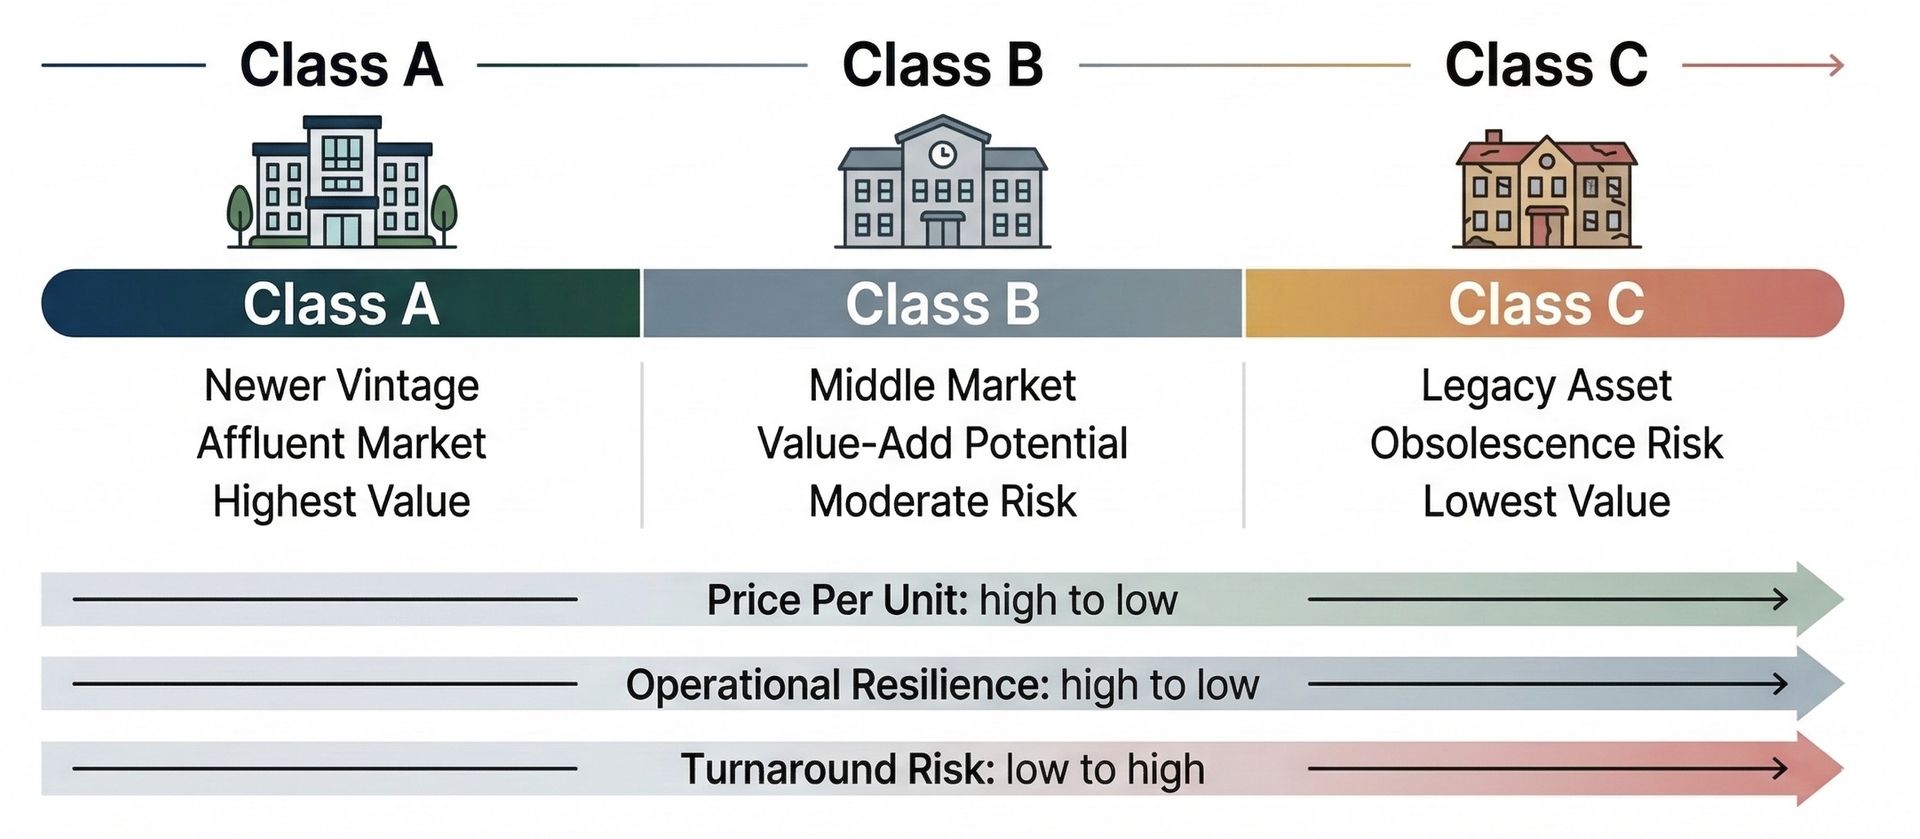
Task: Click the "Affluent Market" label
Action: click(x=341, y=443)
